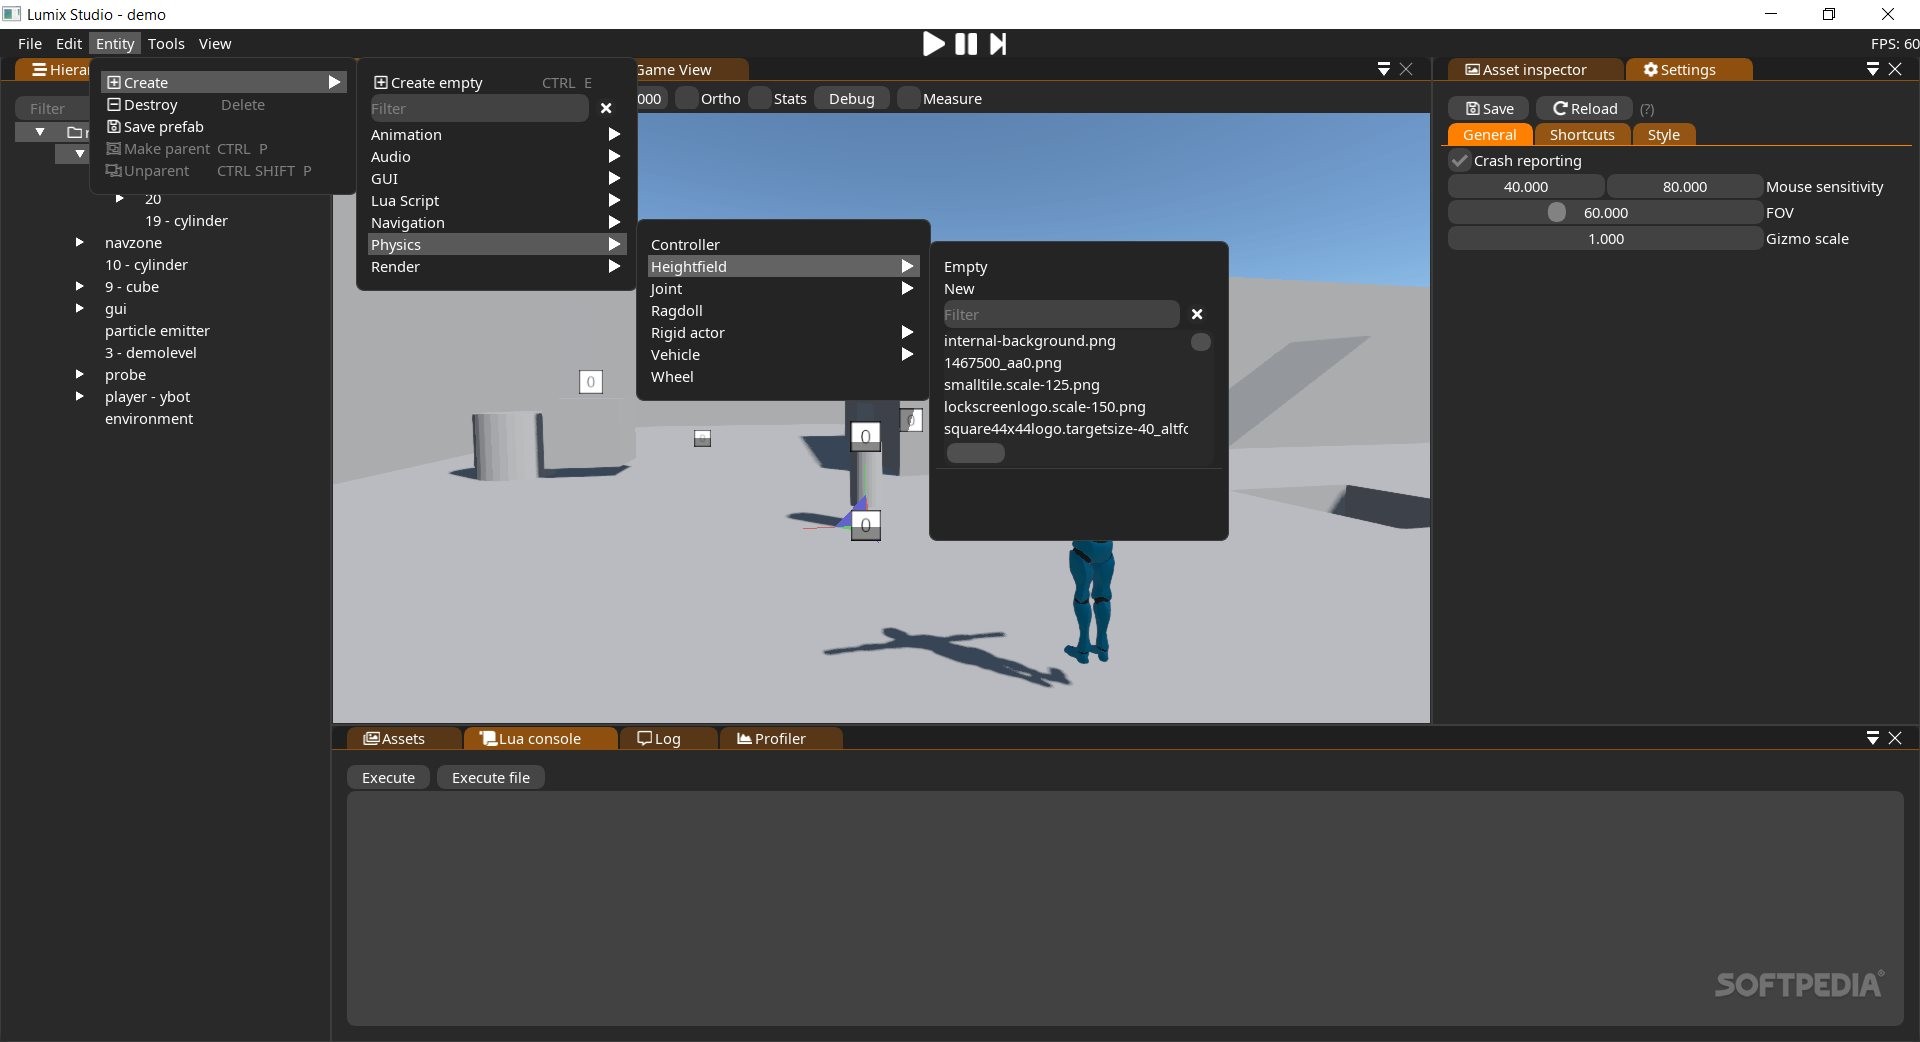This screenshot has width=1920, height=1042.
Task: Clear the Create menu filter with X
Action: coord(606,108)
